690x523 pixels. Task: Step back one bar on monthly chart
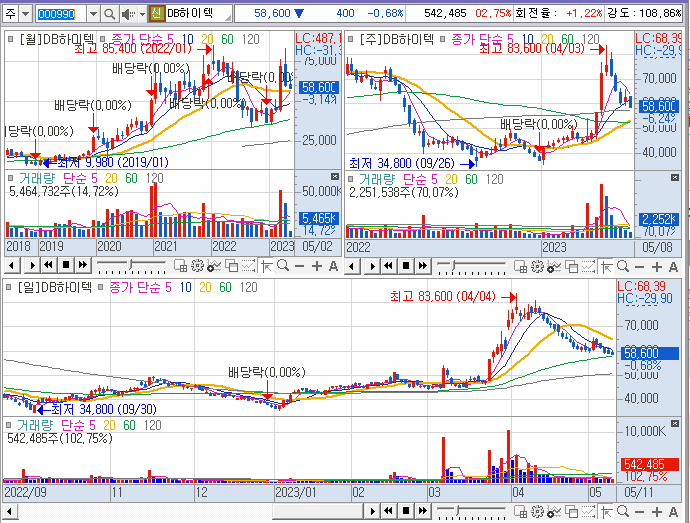pos(12,265)
